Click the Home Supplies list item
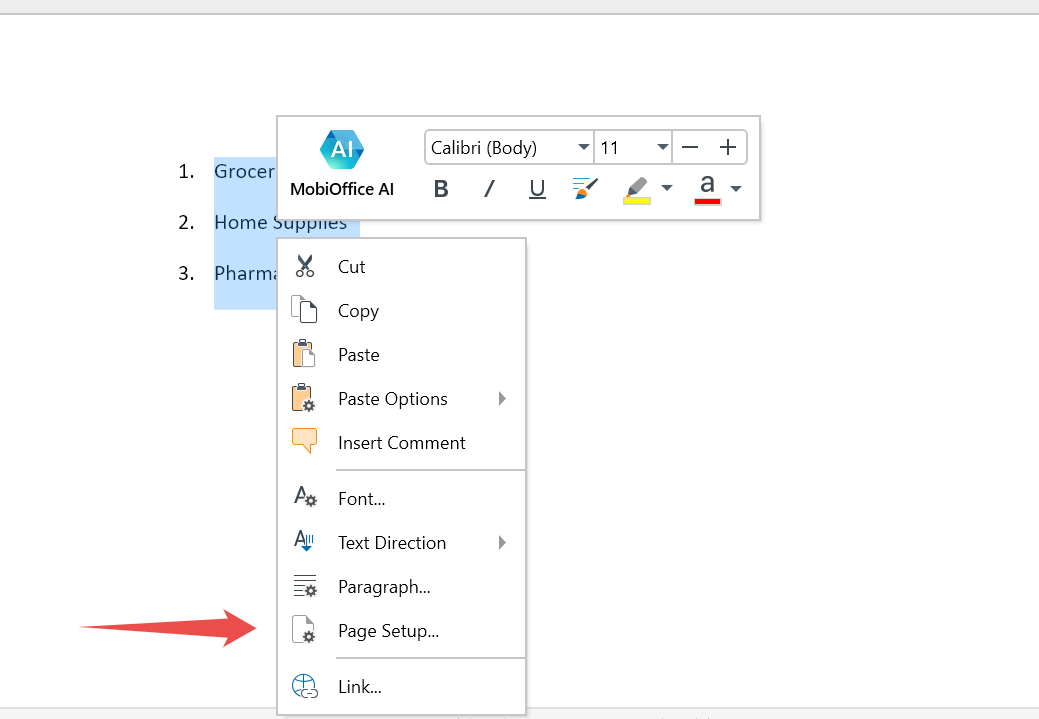Screen dimensions: 1039x719 point(280,222)
